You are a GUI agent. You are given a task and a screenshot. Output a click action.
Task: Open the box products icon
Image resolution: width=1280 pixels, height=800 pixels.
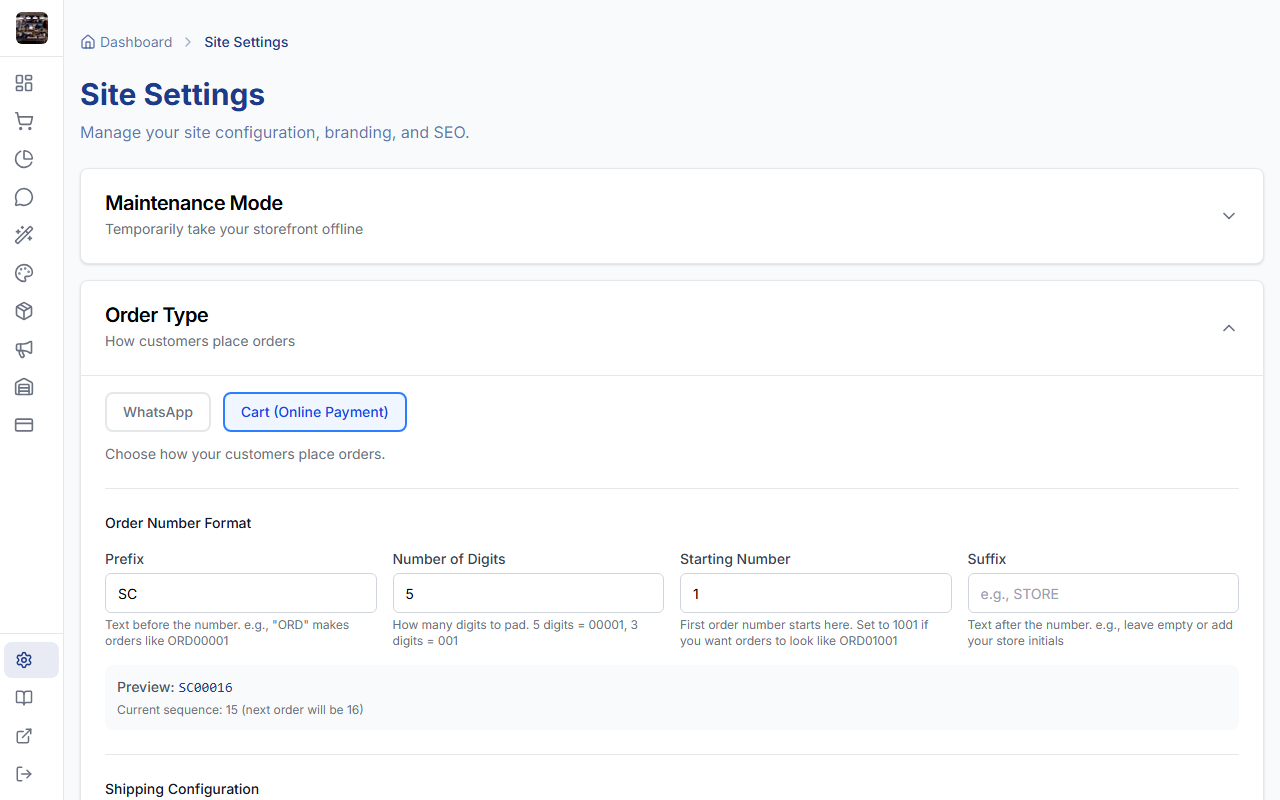24,311
